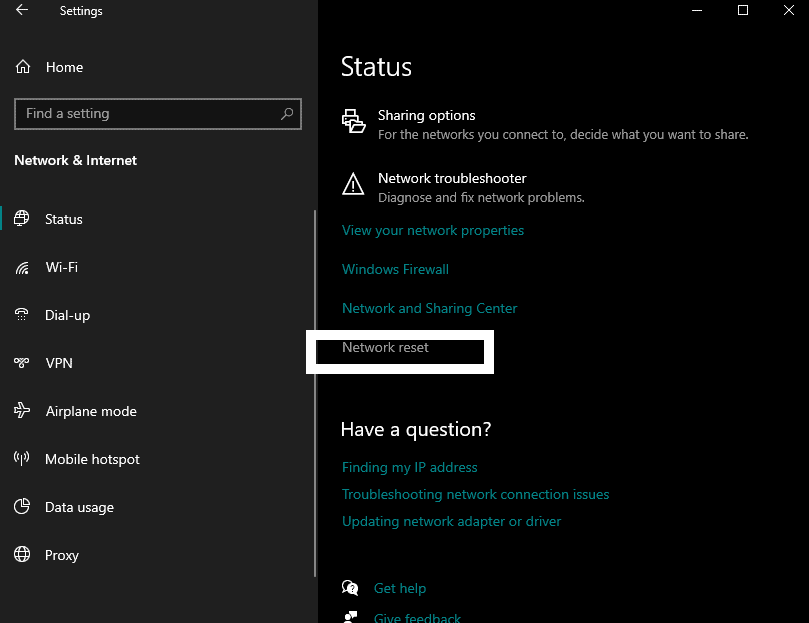
Task: Click the search magnifier icon
Action: coord(287,114)
